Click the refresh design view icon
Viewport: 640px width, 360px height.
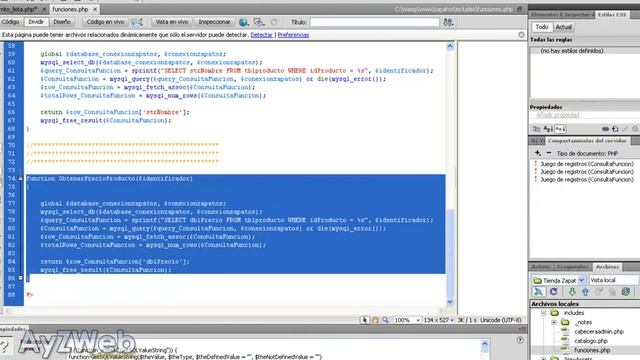pos(274,22)
